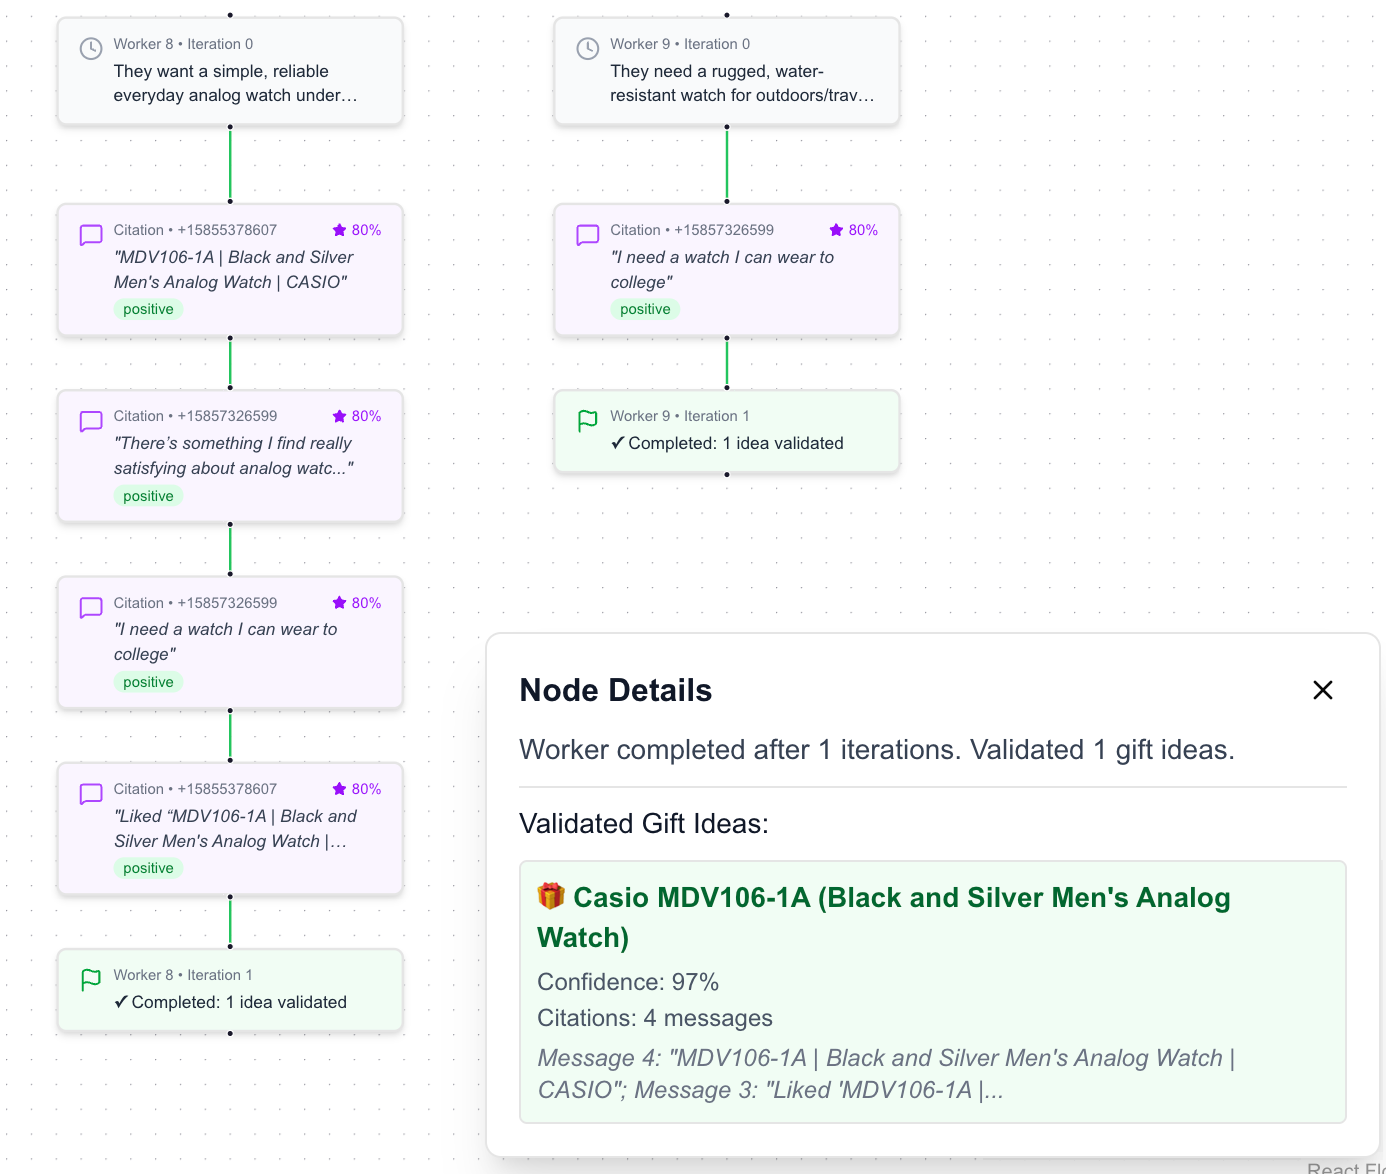This screenshot has width=1386, height=1174.
Task: Close the Node Details panel
Action: (1322, 690)
